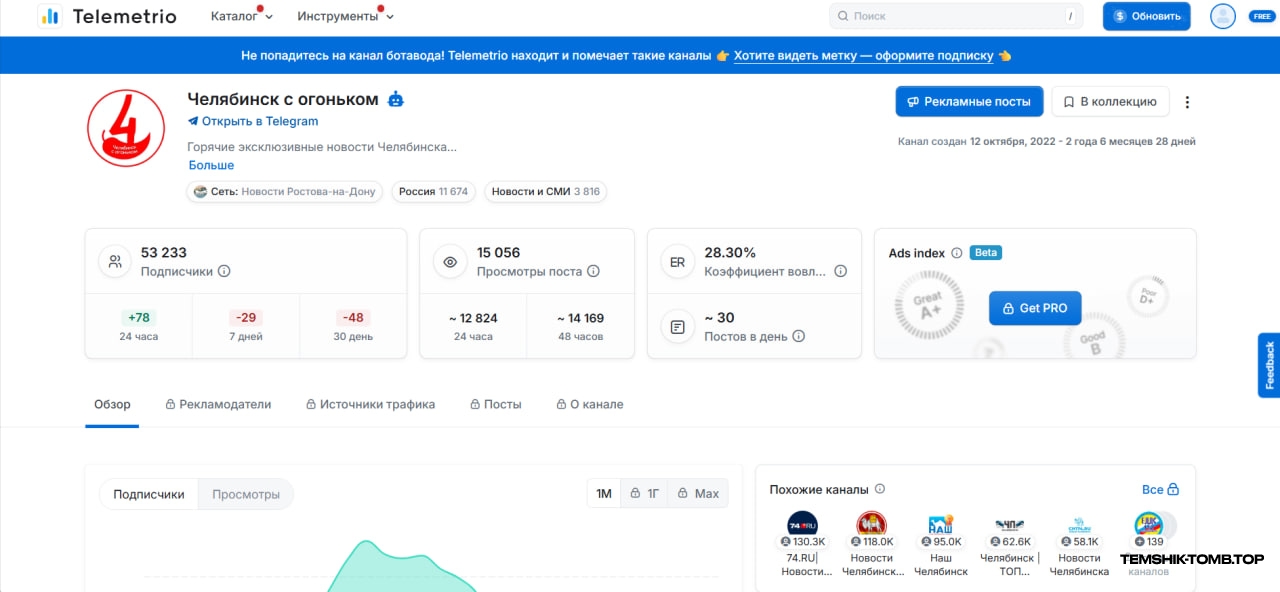Open the user profile avatar
This screenshot has width=1280, height=592.
[1222, 16]
